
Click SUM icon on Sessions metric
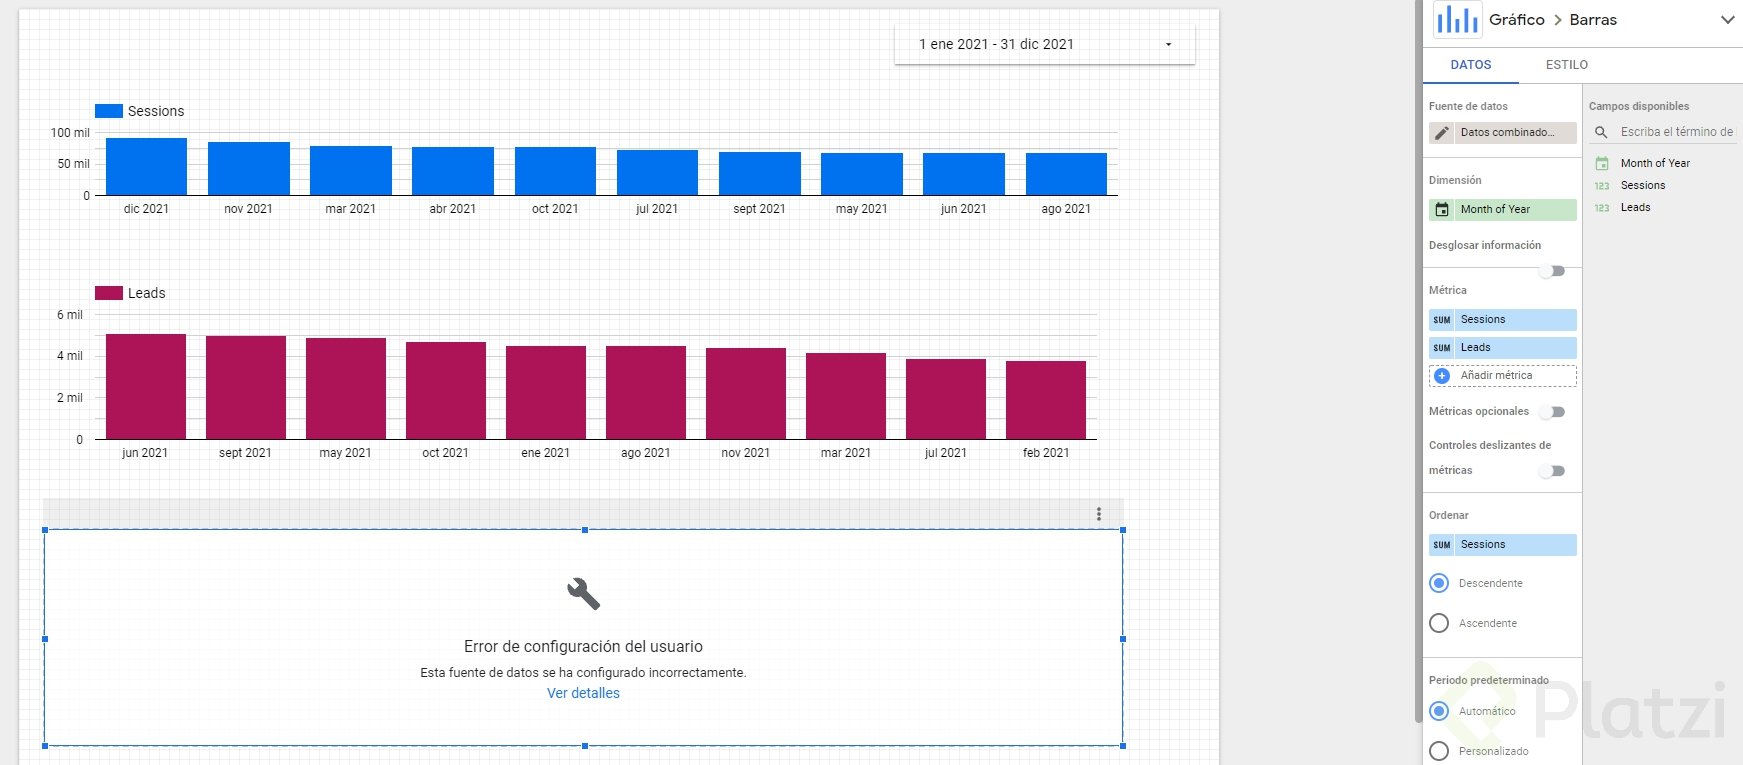pyautogui.click(x=1441, y=320)
